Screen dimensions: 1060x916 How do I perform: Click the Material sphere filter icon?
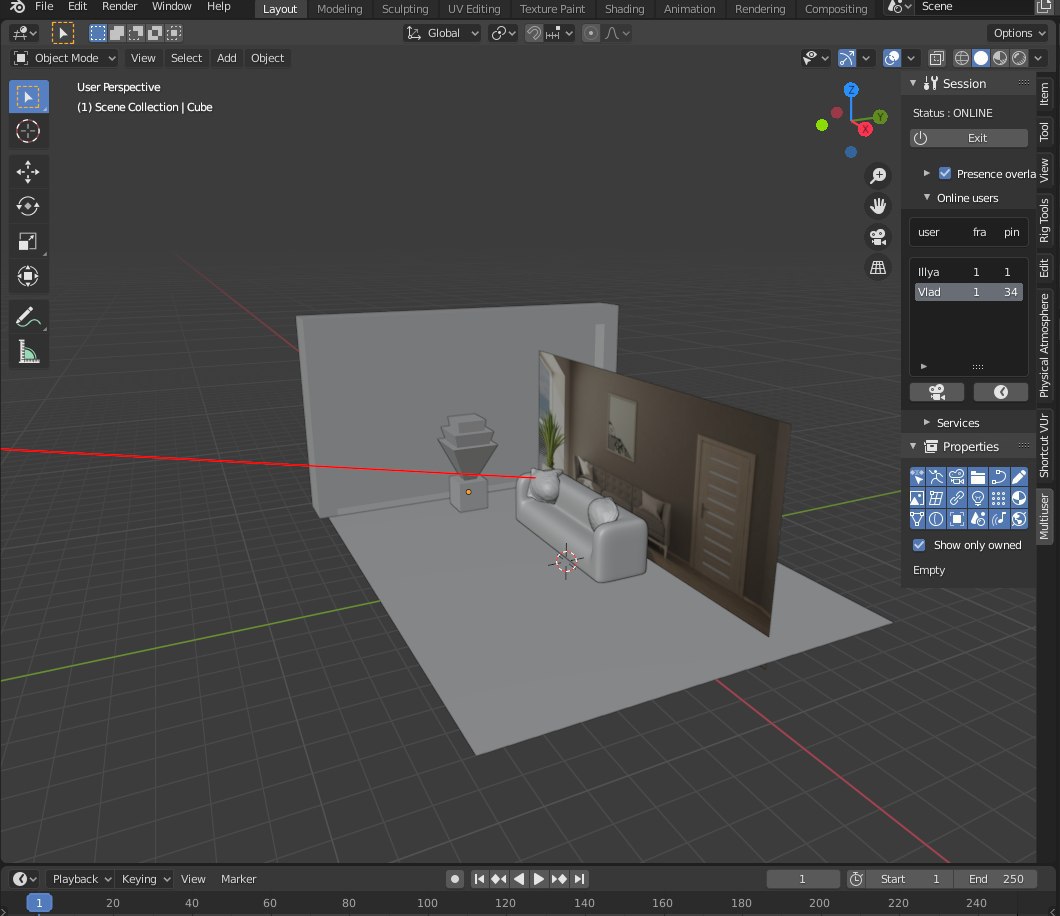pos(1019,498)
